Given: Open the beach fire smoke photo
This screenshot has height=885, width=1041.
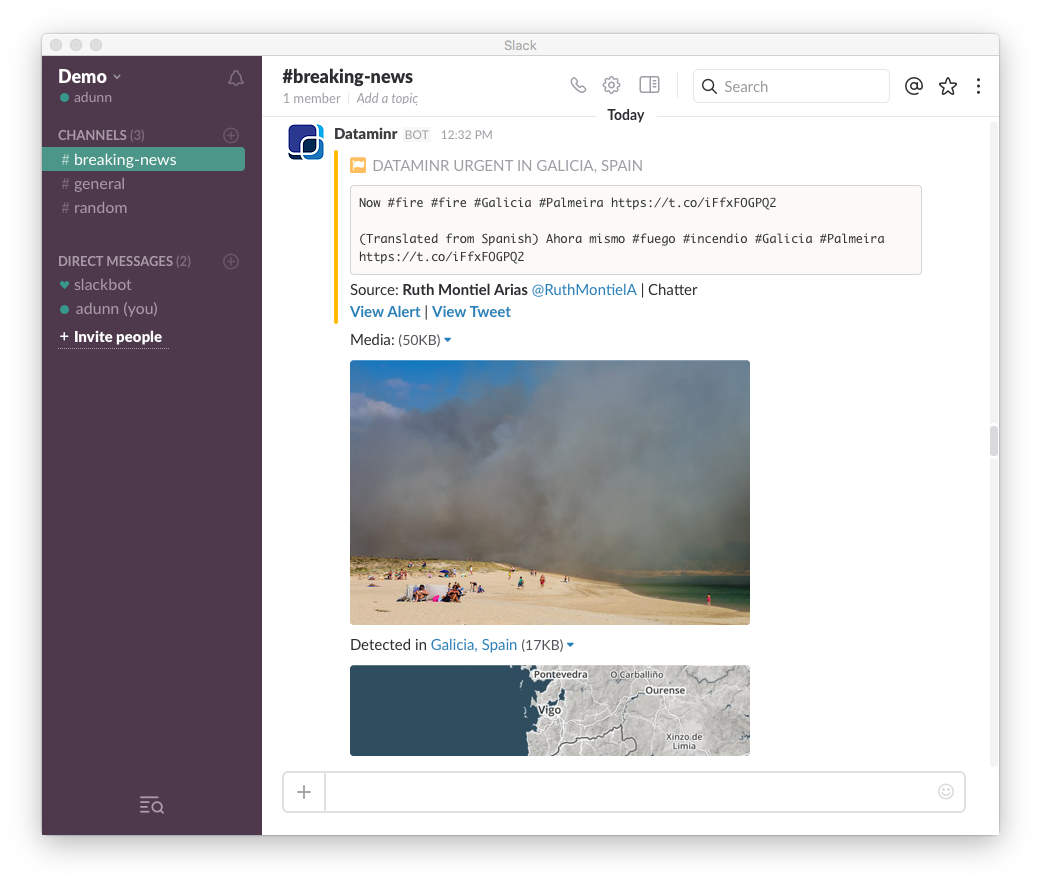Looking at the screenshot, I should pyautogui.click(x=550, y=493).
